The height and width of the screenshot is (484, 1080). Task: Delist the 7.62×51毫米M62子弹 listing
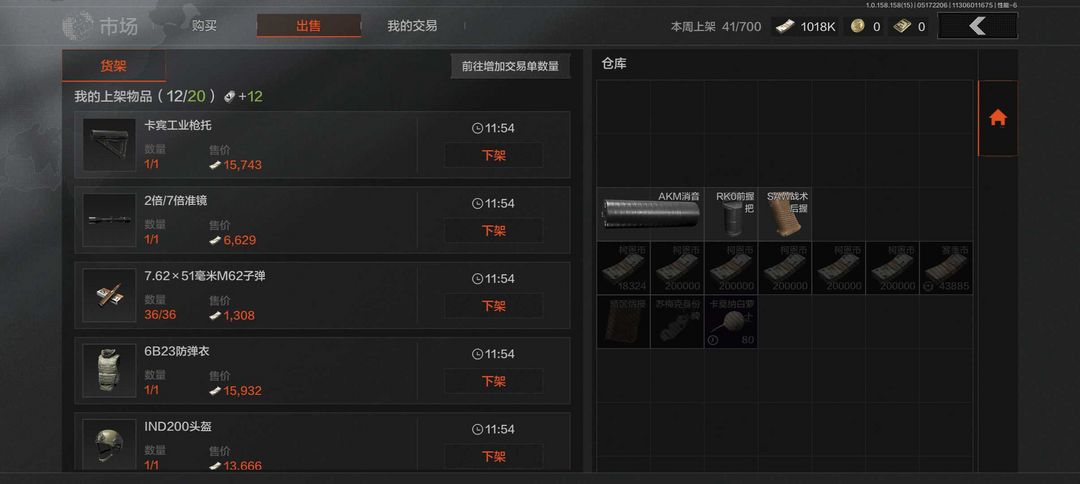493,305
